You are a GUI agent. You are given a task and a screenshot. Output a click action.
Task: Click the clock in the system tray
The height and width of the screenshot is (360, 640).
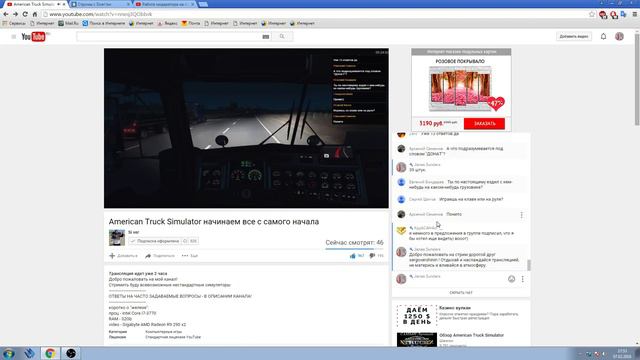click(x=622, y=353)
